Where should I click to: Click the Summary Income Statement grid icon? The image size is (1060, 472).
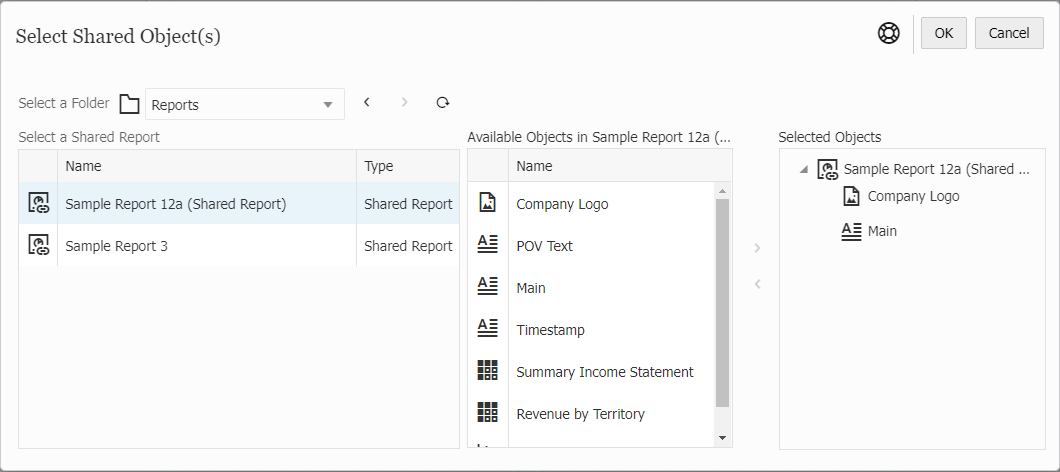pos(488,371)
